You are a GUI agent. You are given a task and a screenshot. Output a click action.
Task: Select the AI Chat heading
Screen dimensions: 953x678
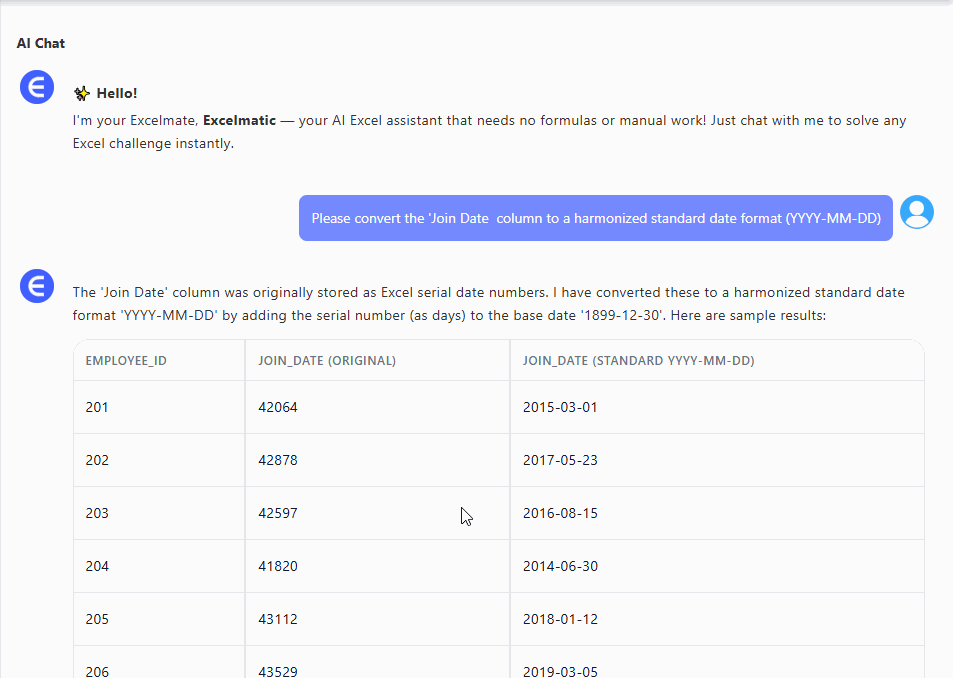tap(41, 43)
